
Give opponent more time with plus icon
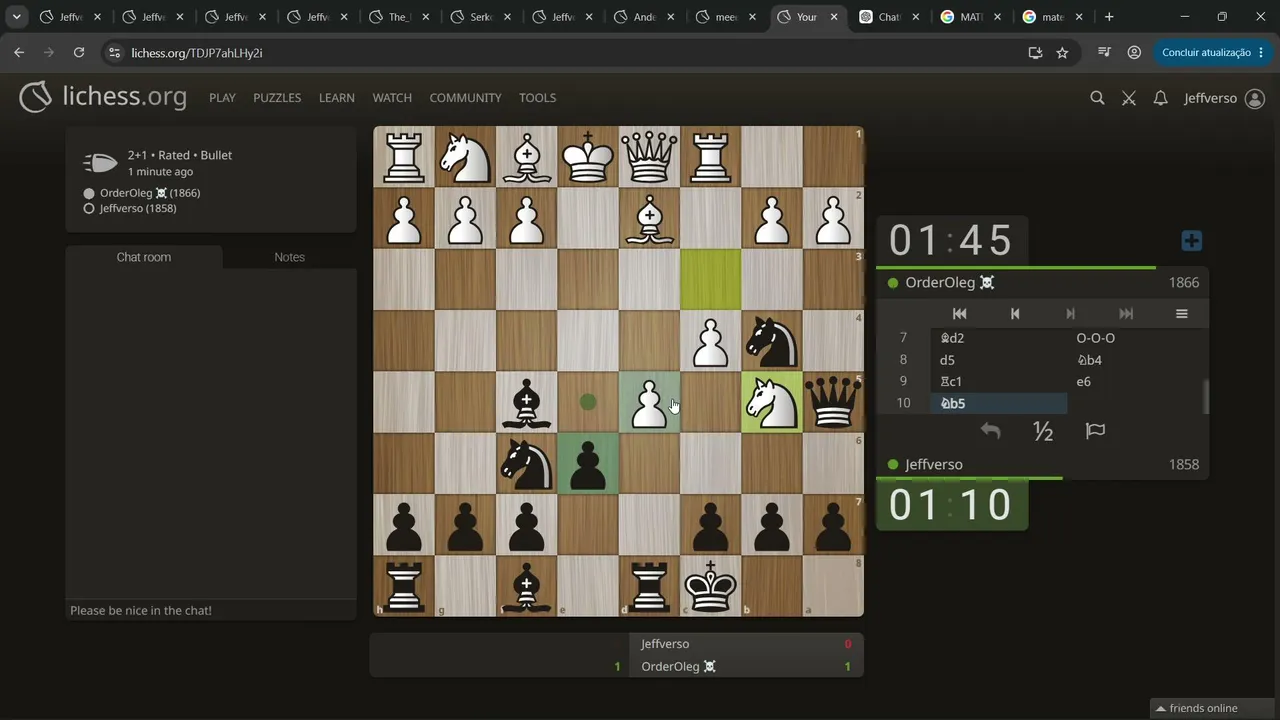pos(1191,241)
